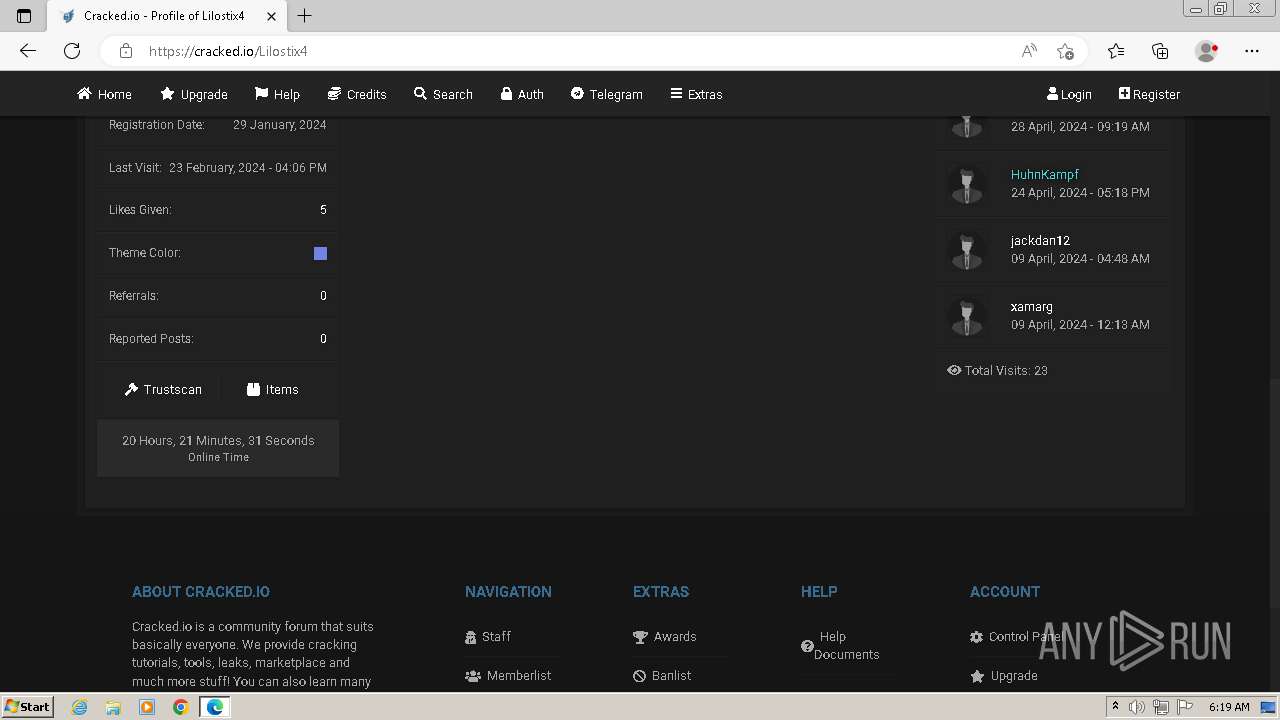The height and width of the screenshot is (720, 1280).
Task: Open the Collections icon
Action: (x=1160, y=51)
